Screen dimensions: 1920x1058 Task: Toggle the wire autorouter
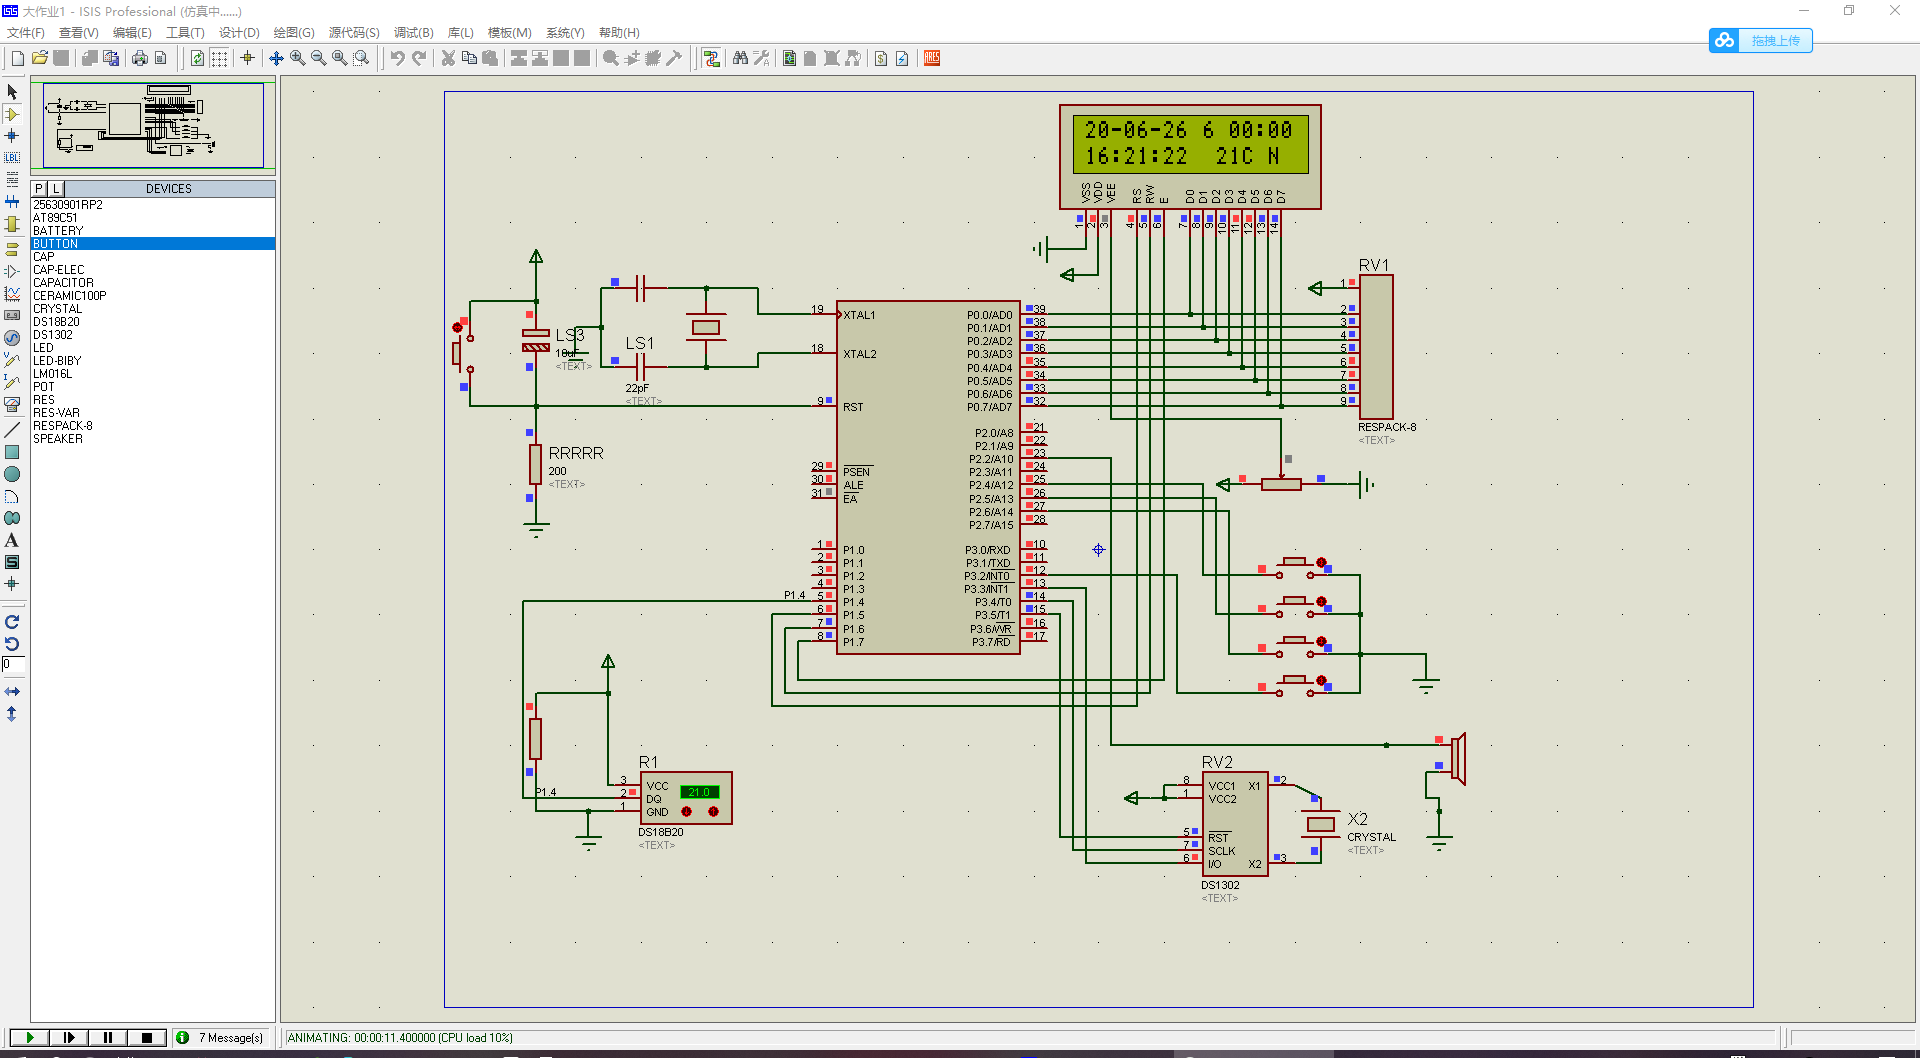click(x=711, y=58)
